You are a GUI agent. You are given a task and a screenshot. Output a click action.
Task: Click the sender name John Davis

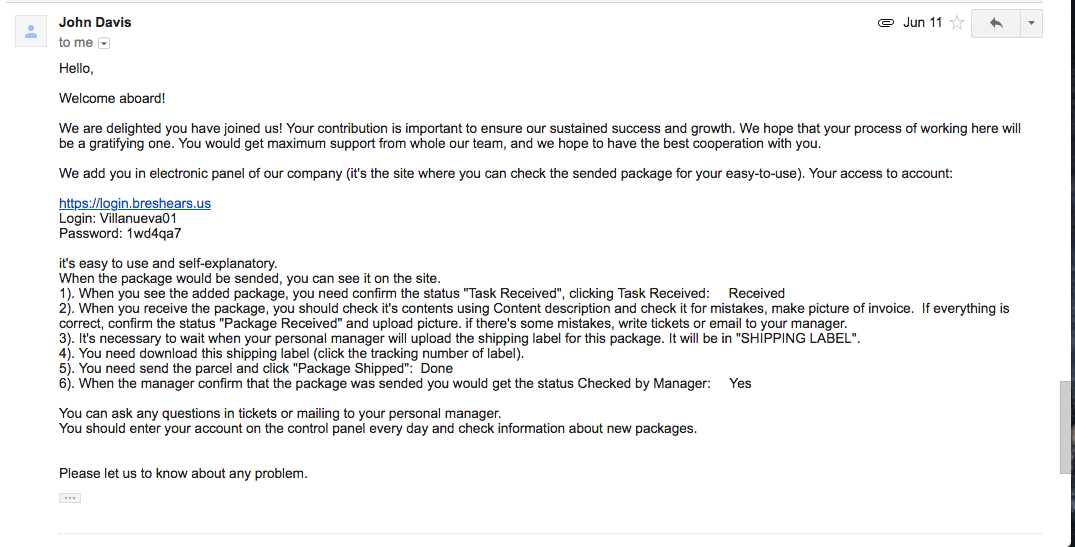[95, 22]
